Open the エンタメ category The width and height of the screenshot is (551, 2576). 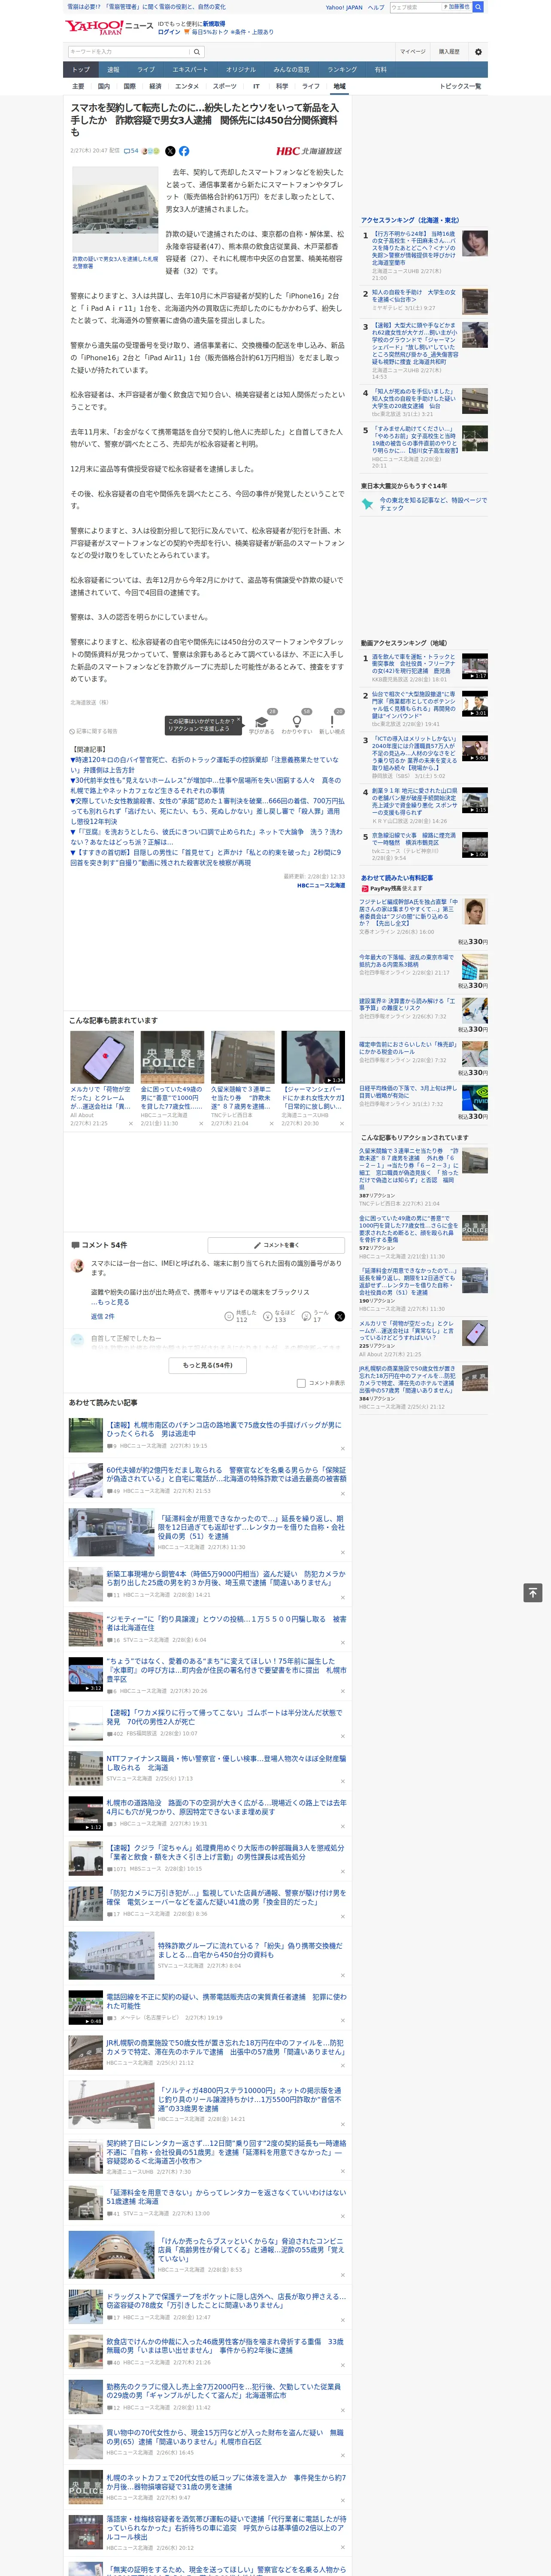point(187,86)
